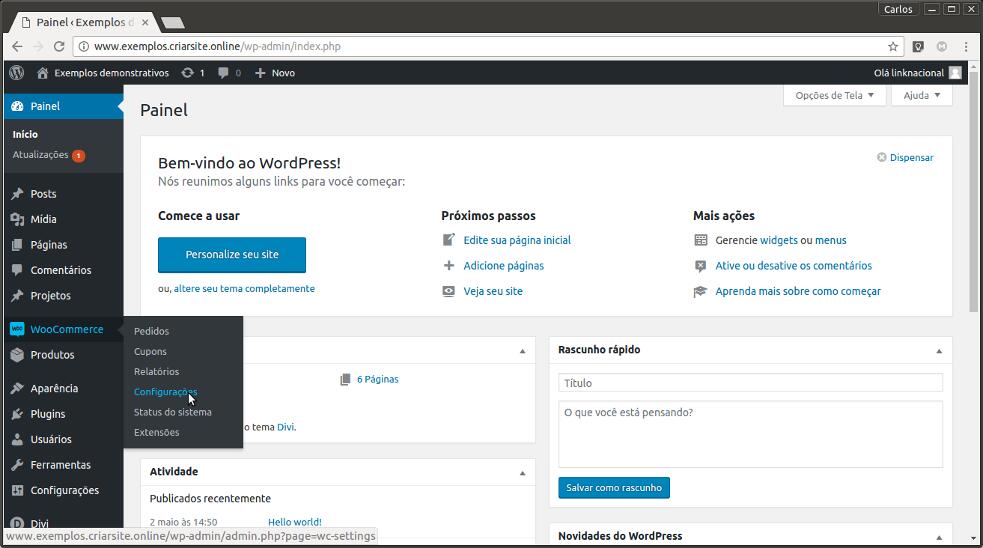Image resolution: width=983 pixels, height=548 pixels.
Task: Open the updates icon in admin bar
Action: click(188, 73)
